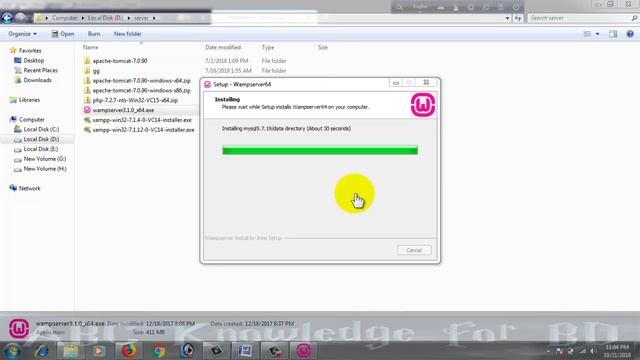This screenshot has width=640, height=360.
Task: Click the network signal tray icon
Action: (582, 351)
